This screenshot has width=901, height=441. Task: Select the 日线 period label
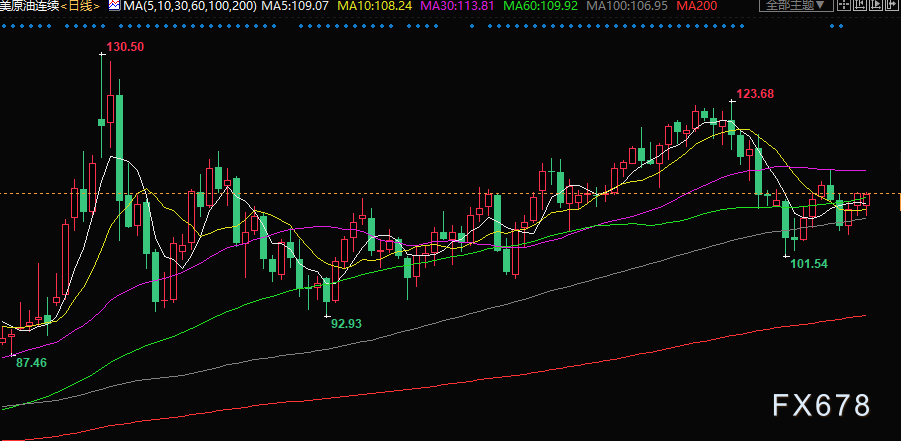point(80,6)
